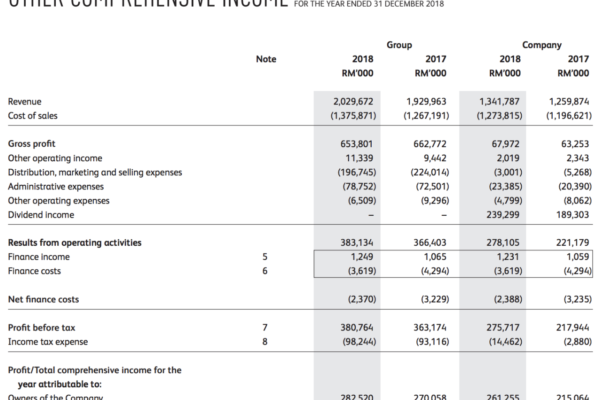This screenshot has width=600, height=400.
Task: Click Company 2018 revenue 1,341,787
Action: 499,101
